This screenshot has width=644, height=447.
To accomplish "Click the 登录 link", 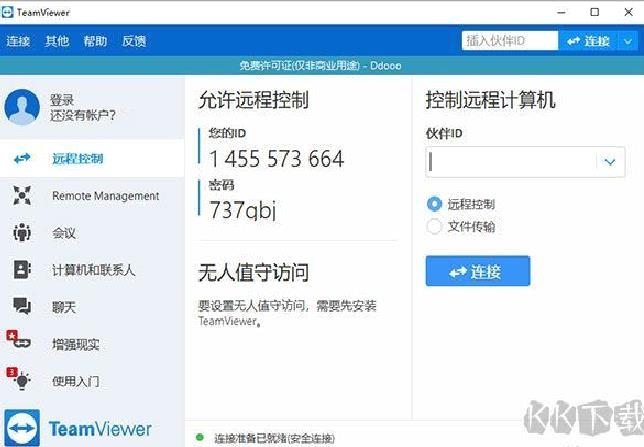I will click(x=62, y=100).
